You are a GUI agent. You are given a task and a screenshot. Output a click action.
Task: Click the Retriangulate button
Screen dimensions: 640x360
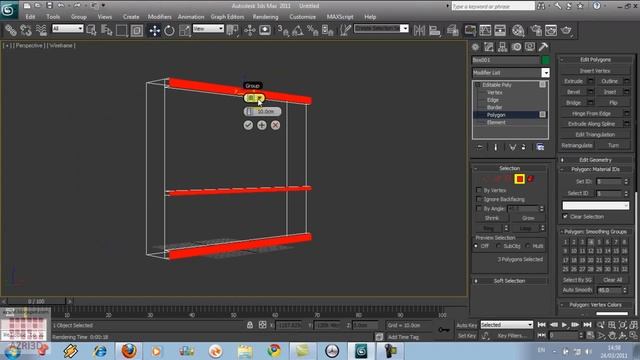[x=577, y=145]
